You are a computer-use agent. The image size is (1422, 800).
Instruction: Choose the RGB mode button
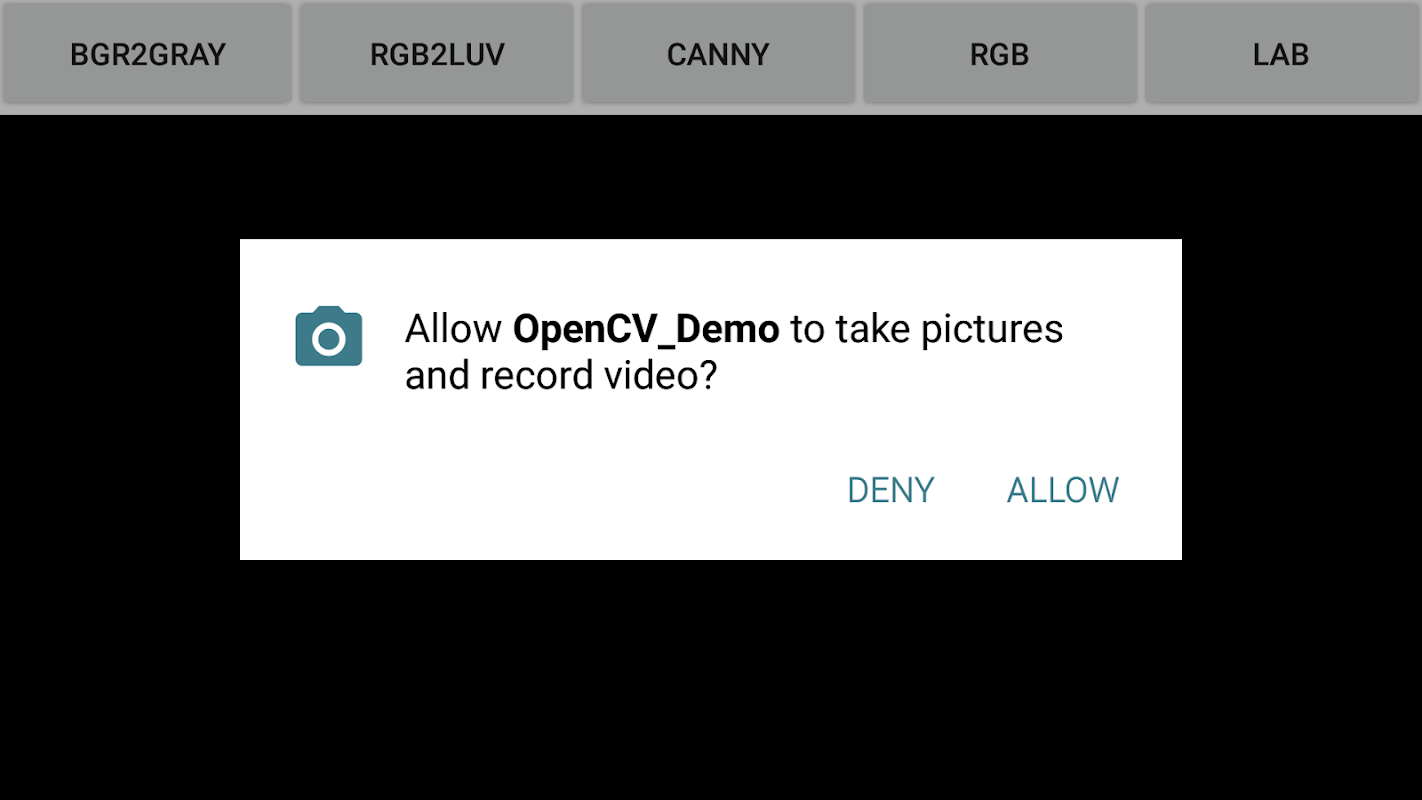[1000, 54]
